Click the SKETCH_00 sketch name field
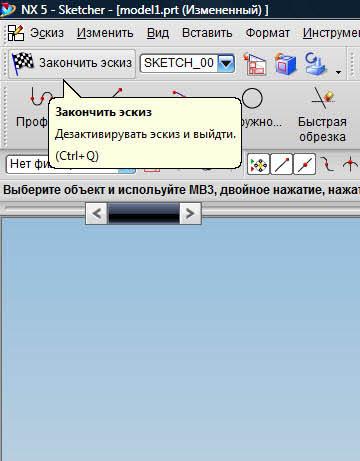 click(x=179, y=63)
